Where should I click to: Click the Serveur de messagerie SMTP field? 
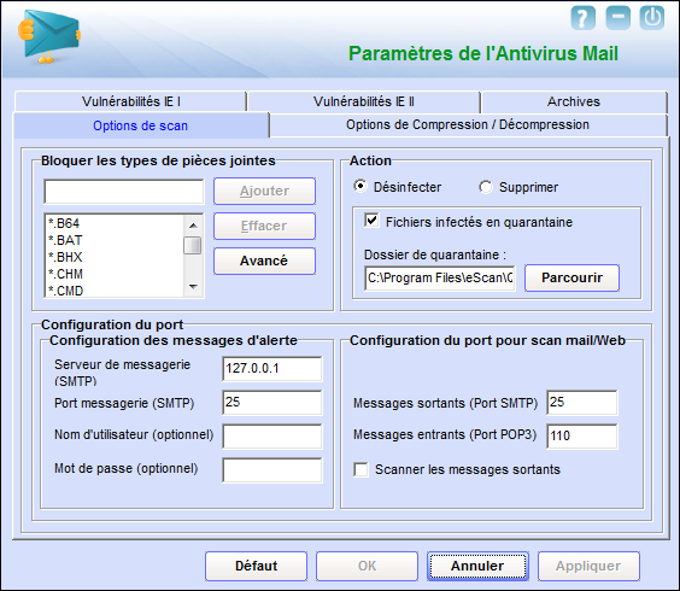pyautogui.click(x=272, y=369)
